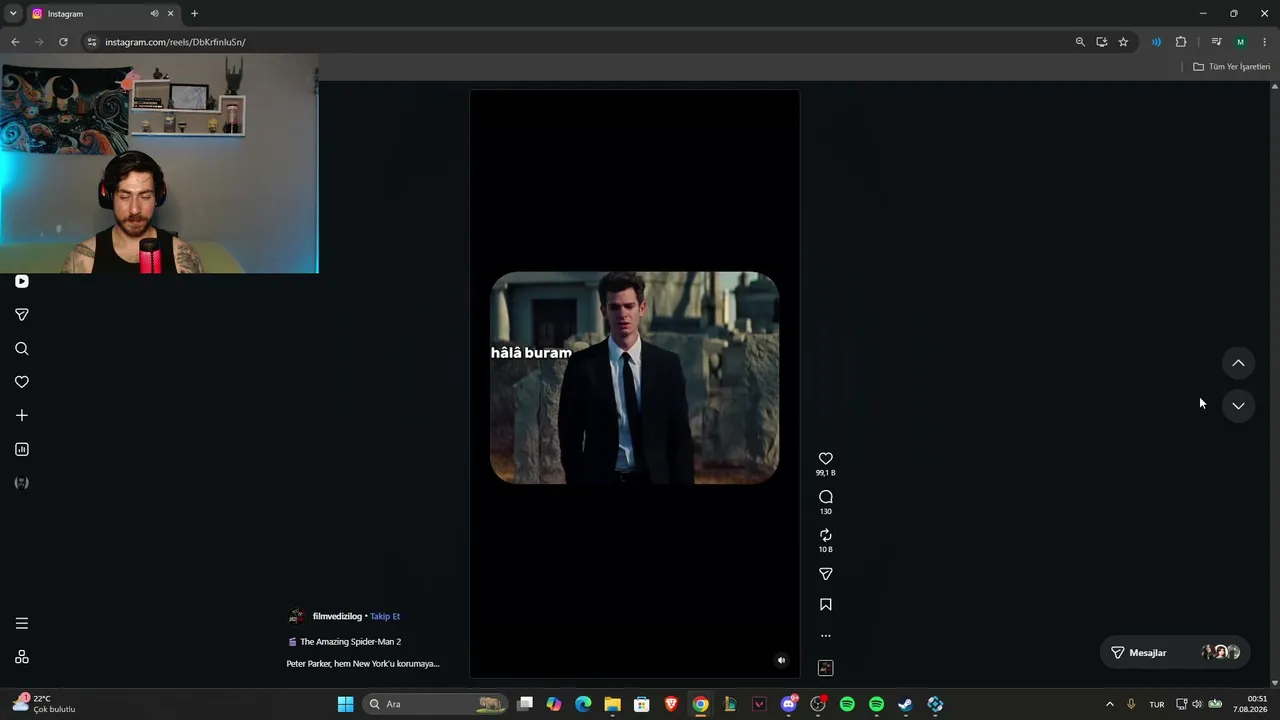Screen dimensions: 1280x720
Task: Bookmark this page with the star
Action: point(1123,42)
